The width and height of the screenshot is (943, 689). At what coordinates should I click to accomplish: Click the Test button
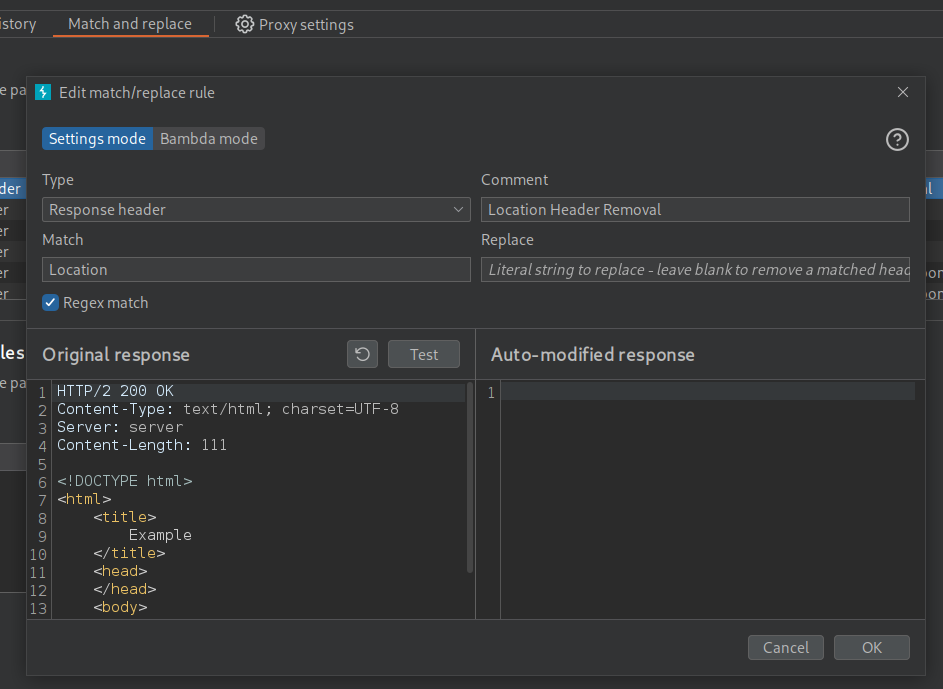[424, 354]
